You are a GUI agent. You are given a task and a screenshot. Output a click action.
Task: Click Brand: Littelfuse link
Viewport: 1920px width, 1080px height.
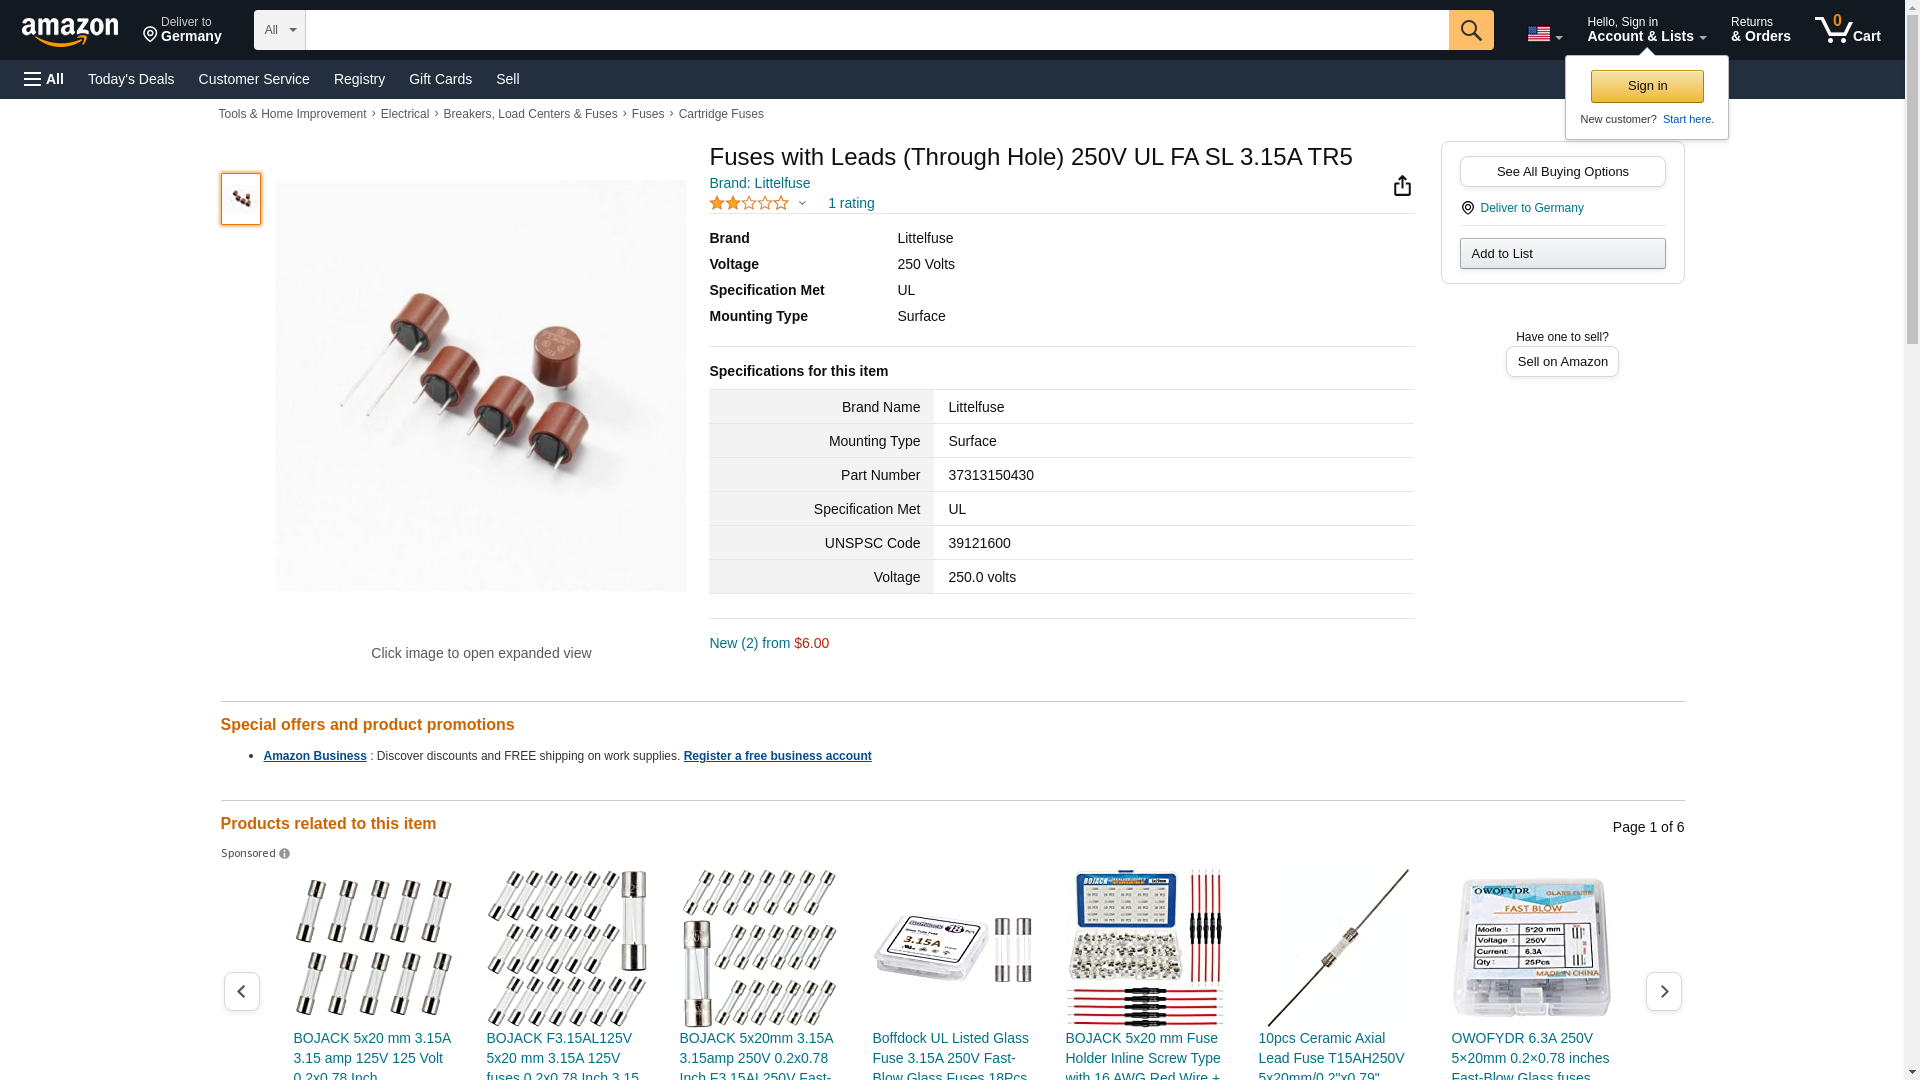(759, 183)
